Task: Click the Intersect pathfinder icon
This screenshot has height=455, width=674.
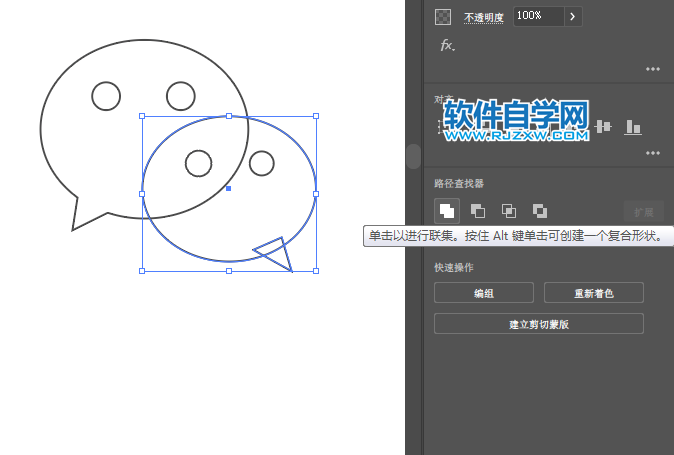Action: coord(509,211)
